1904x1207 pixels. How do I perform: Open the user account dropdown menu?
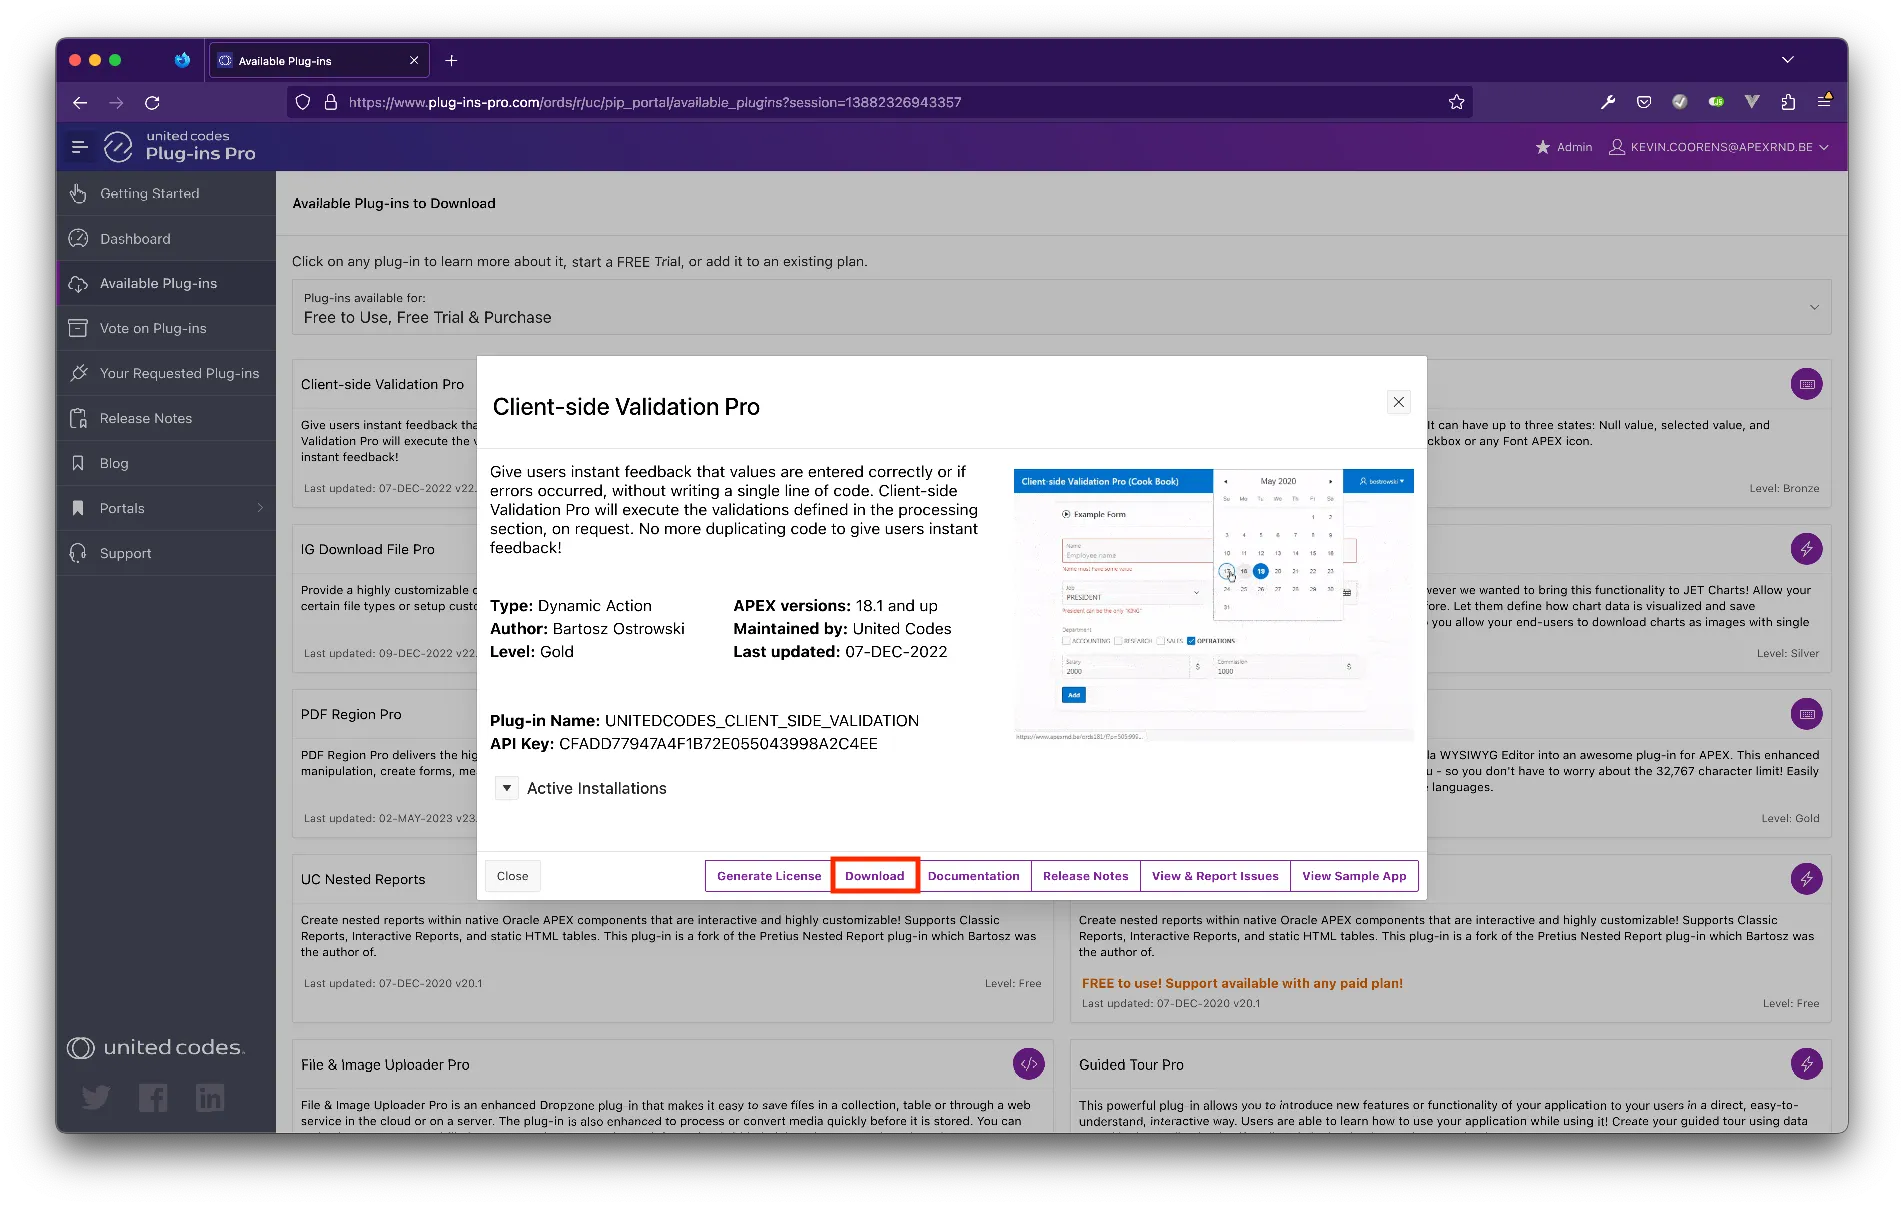[x=1720, y=147]
